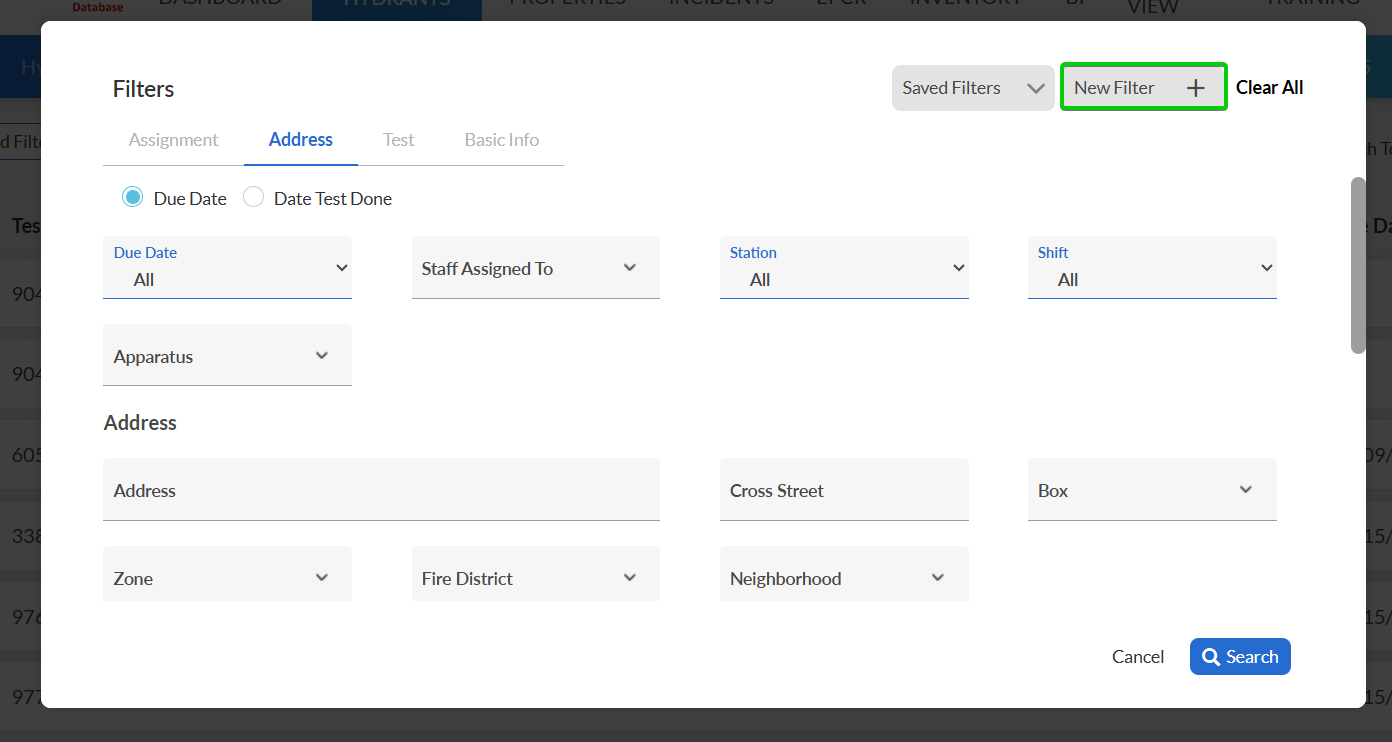Image resolution: width=1392 pixels, height=742 pixels.
Task: Select the Date Test Done radio button
Action: tap(254, 198)
